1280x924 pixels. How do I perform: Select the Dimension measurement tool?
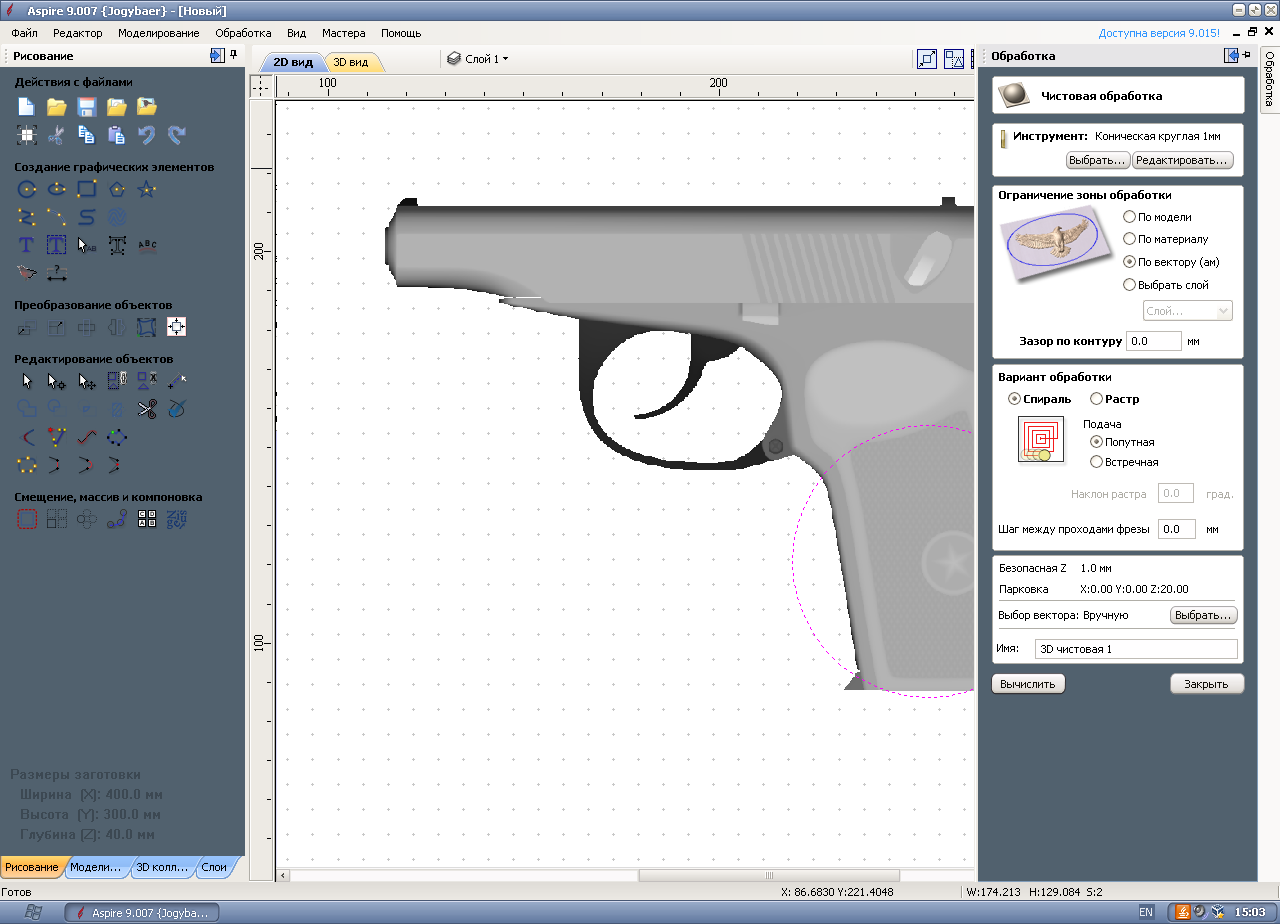point(57,273)
